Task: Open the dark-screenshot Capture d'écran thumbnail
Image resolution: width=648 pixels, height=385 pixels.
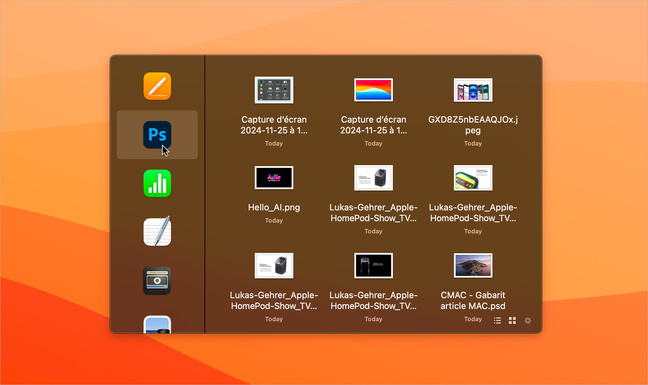Action: 274,90
